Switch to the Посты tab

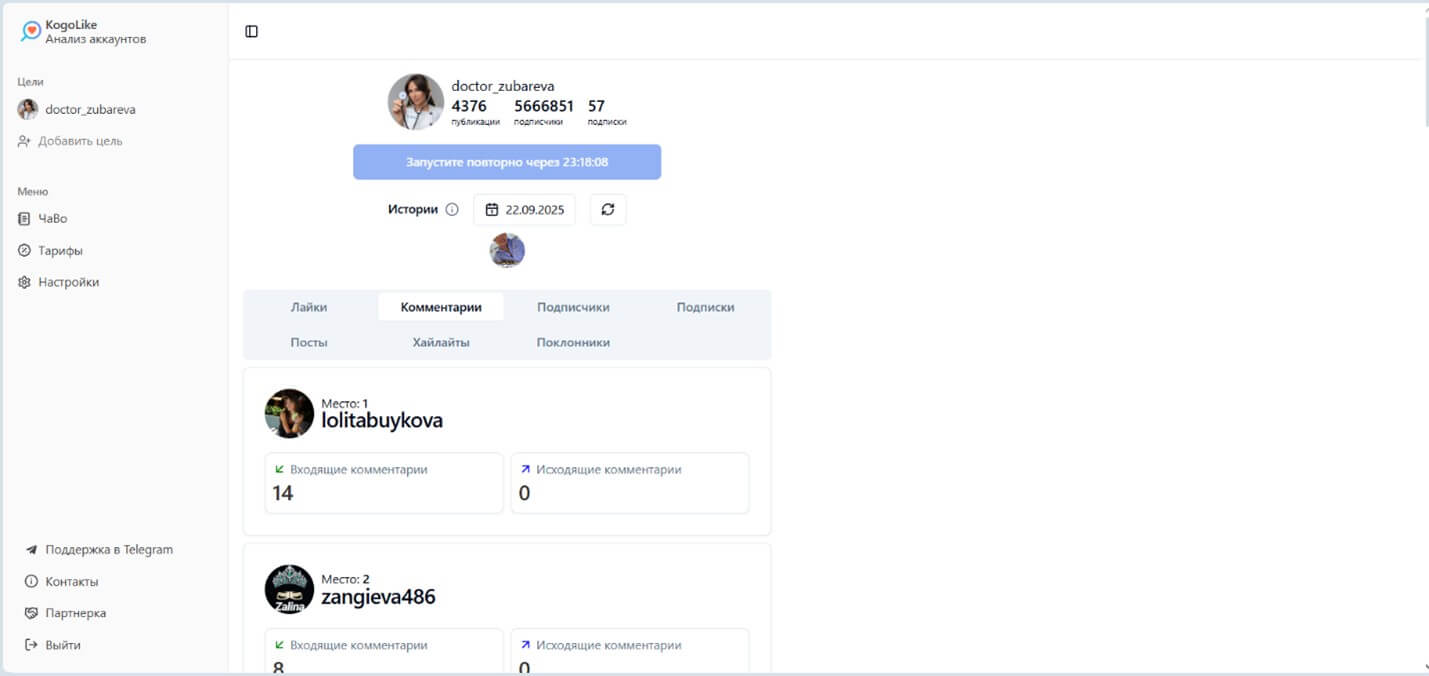pos(309,342)
